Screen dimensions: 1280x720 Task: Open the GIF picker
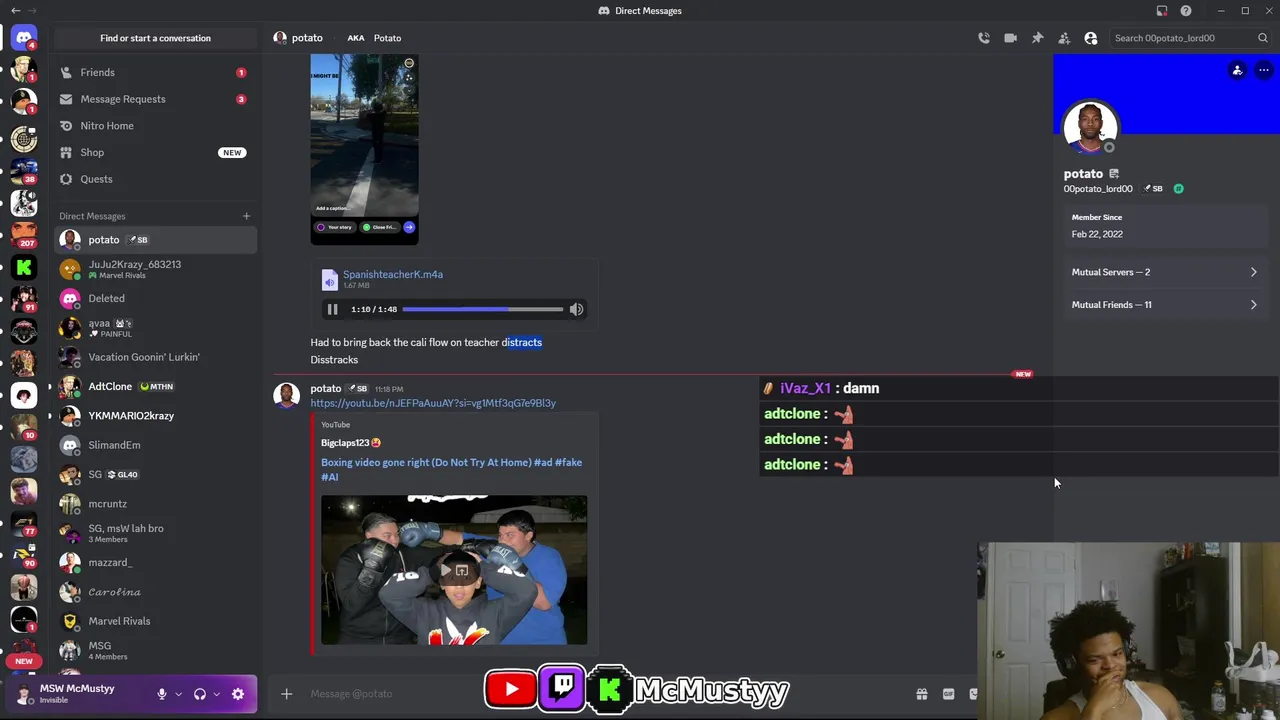click(x=948, y=694)
